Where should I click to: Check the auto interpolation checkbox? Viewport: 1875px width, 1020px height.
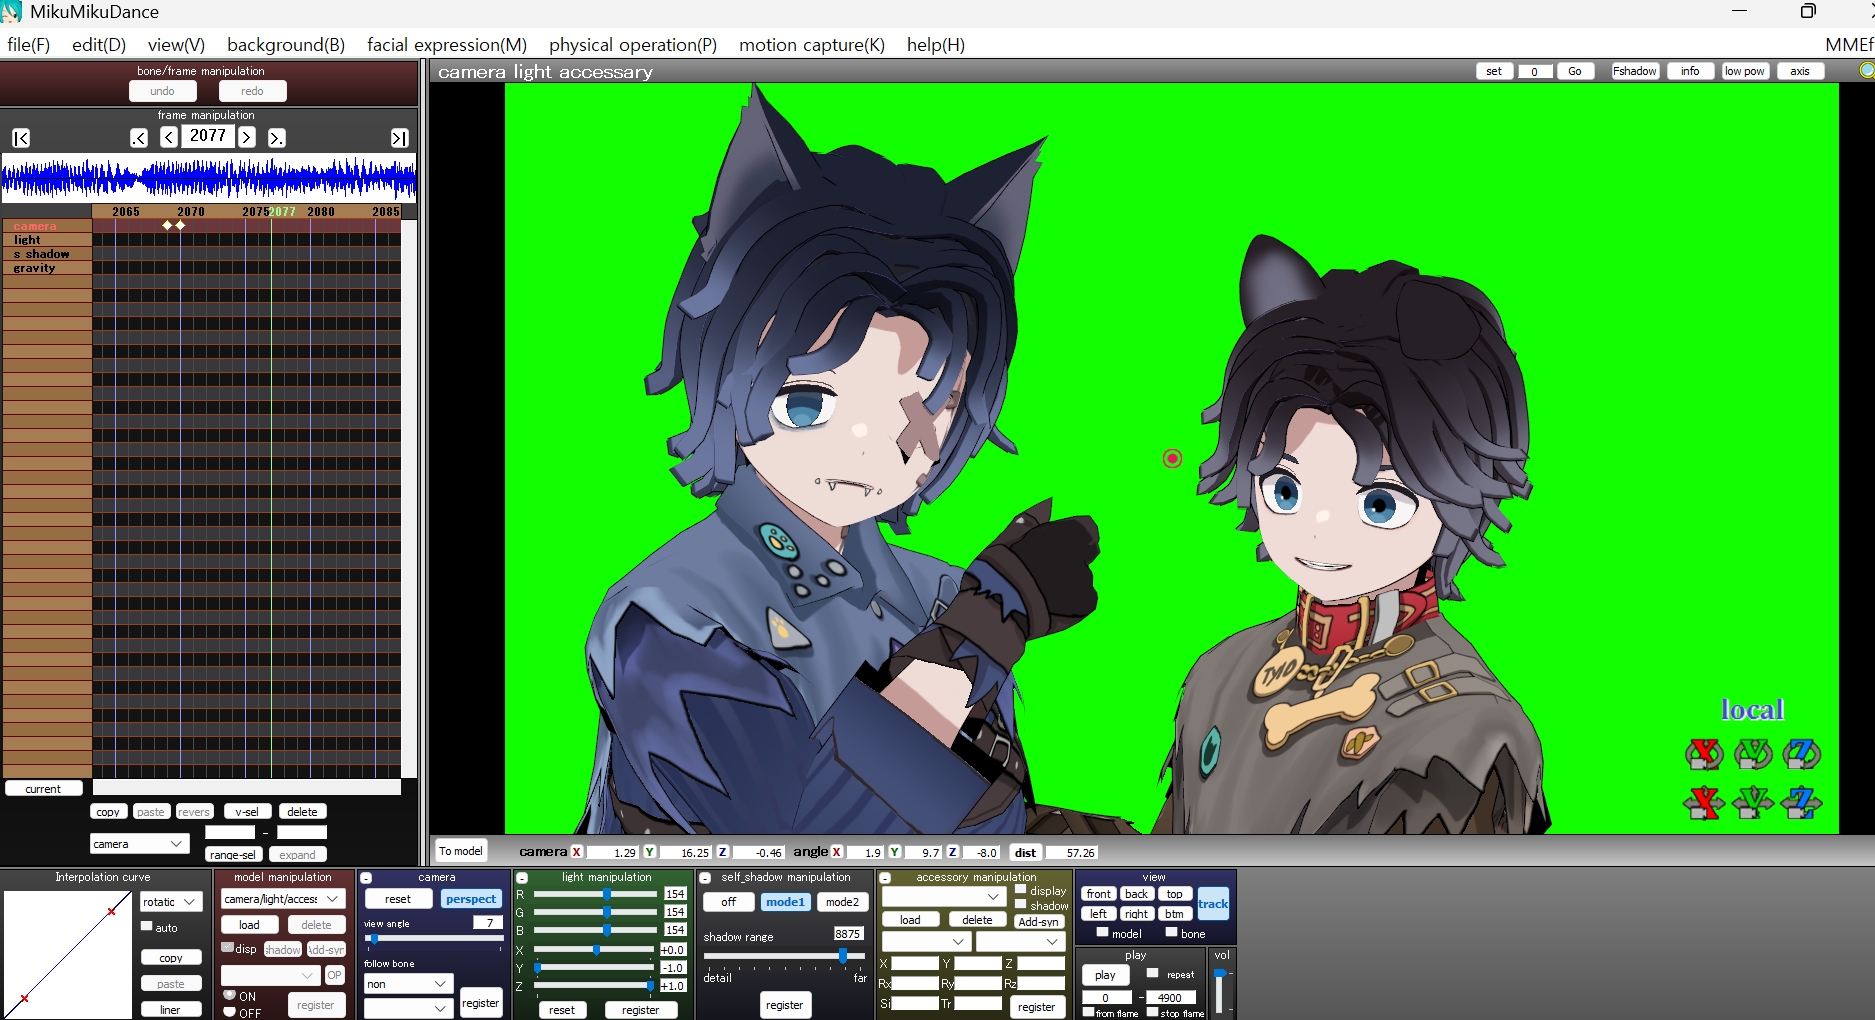(x=147, y=927)
